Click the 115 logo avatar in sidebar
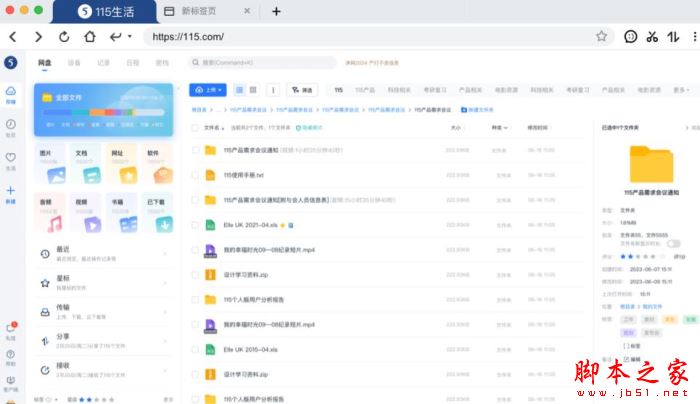Viewport: 700px width, 404px height. click(11, 62)
